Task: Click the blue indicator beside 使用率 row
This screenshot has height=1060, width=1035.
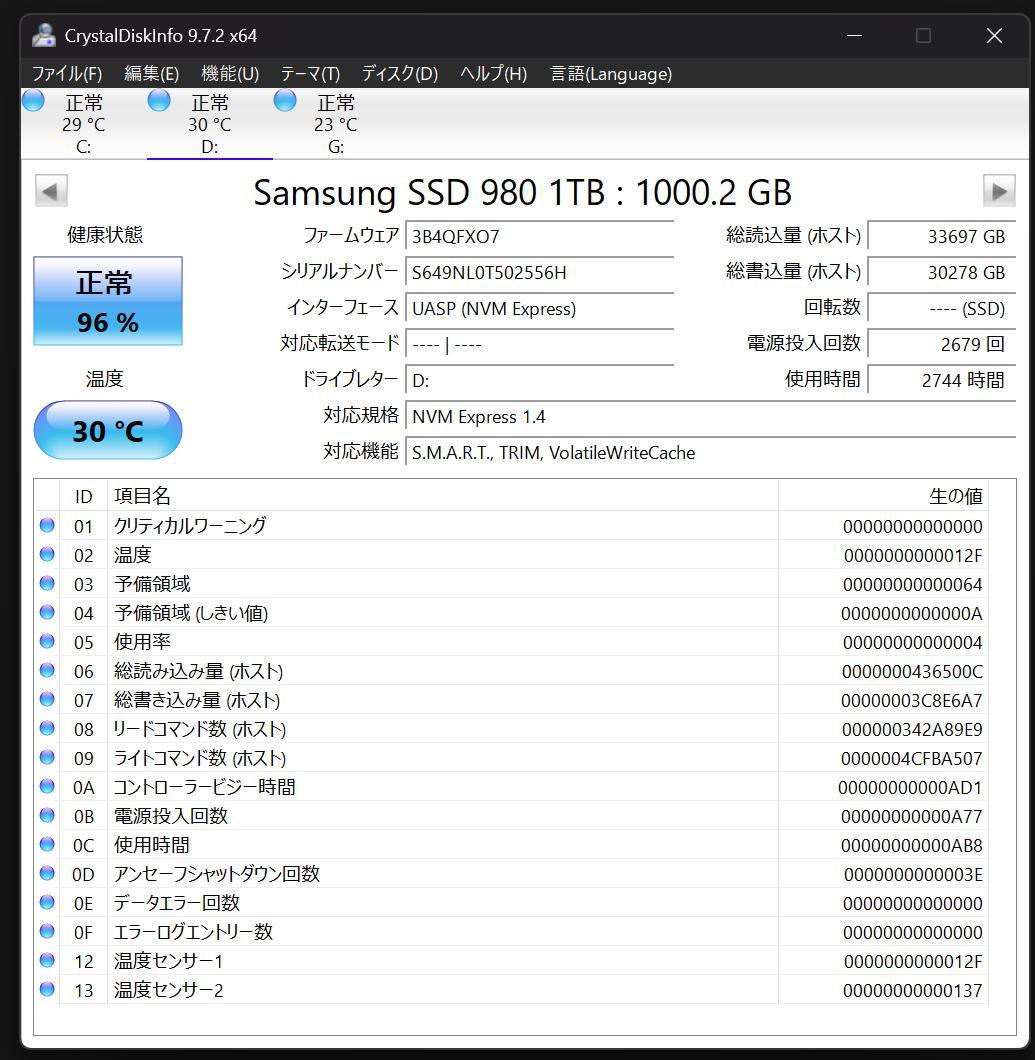Action: 46,642
